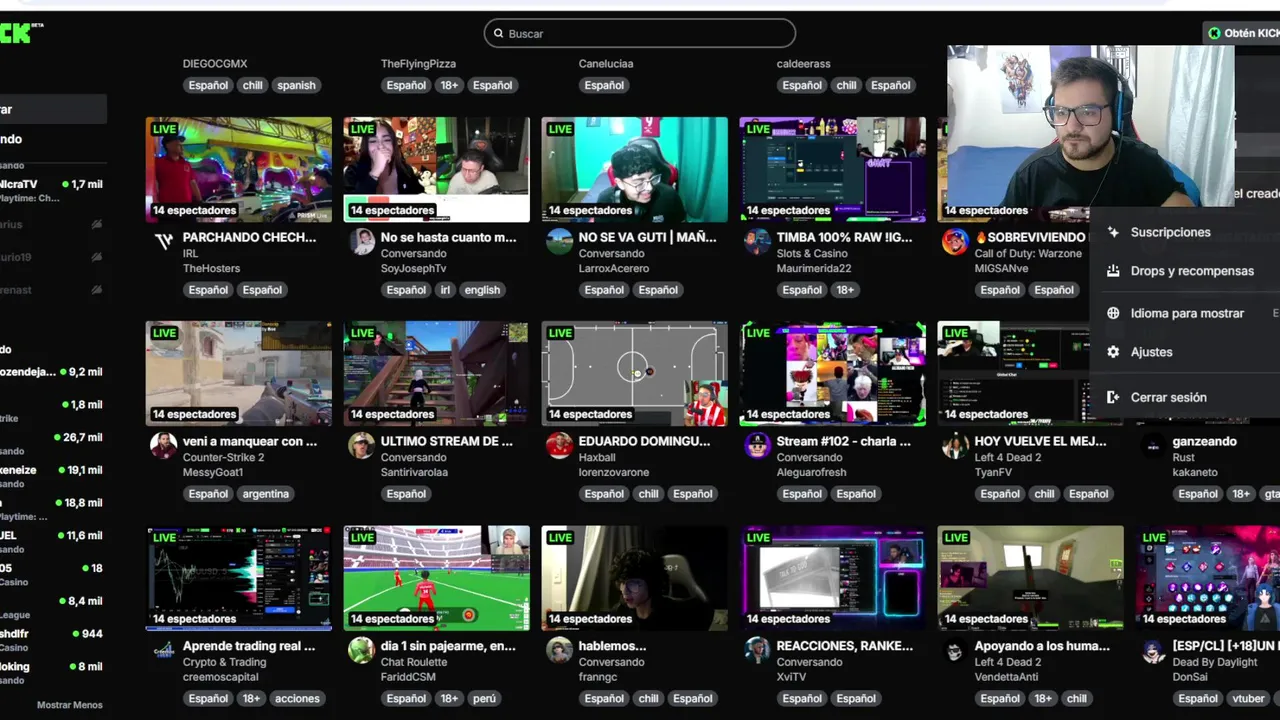The height and width of the screenshot is (720, 1280).
Task: Click the Obtén KICK button
Action: pos(1242,33)
